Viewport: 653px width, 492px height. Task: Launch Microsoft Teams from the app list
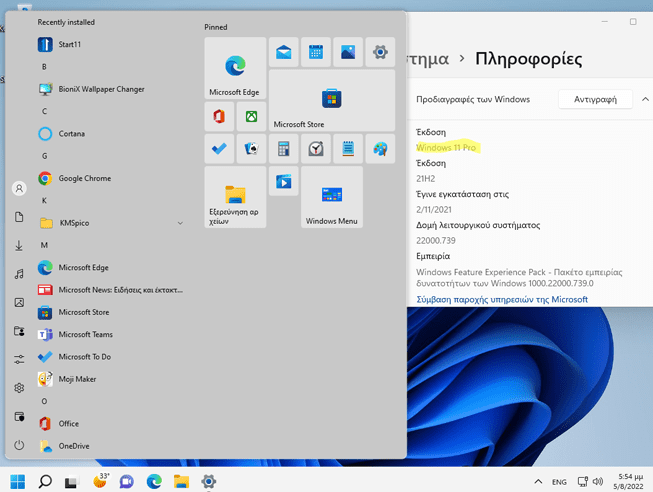[110, 335]
